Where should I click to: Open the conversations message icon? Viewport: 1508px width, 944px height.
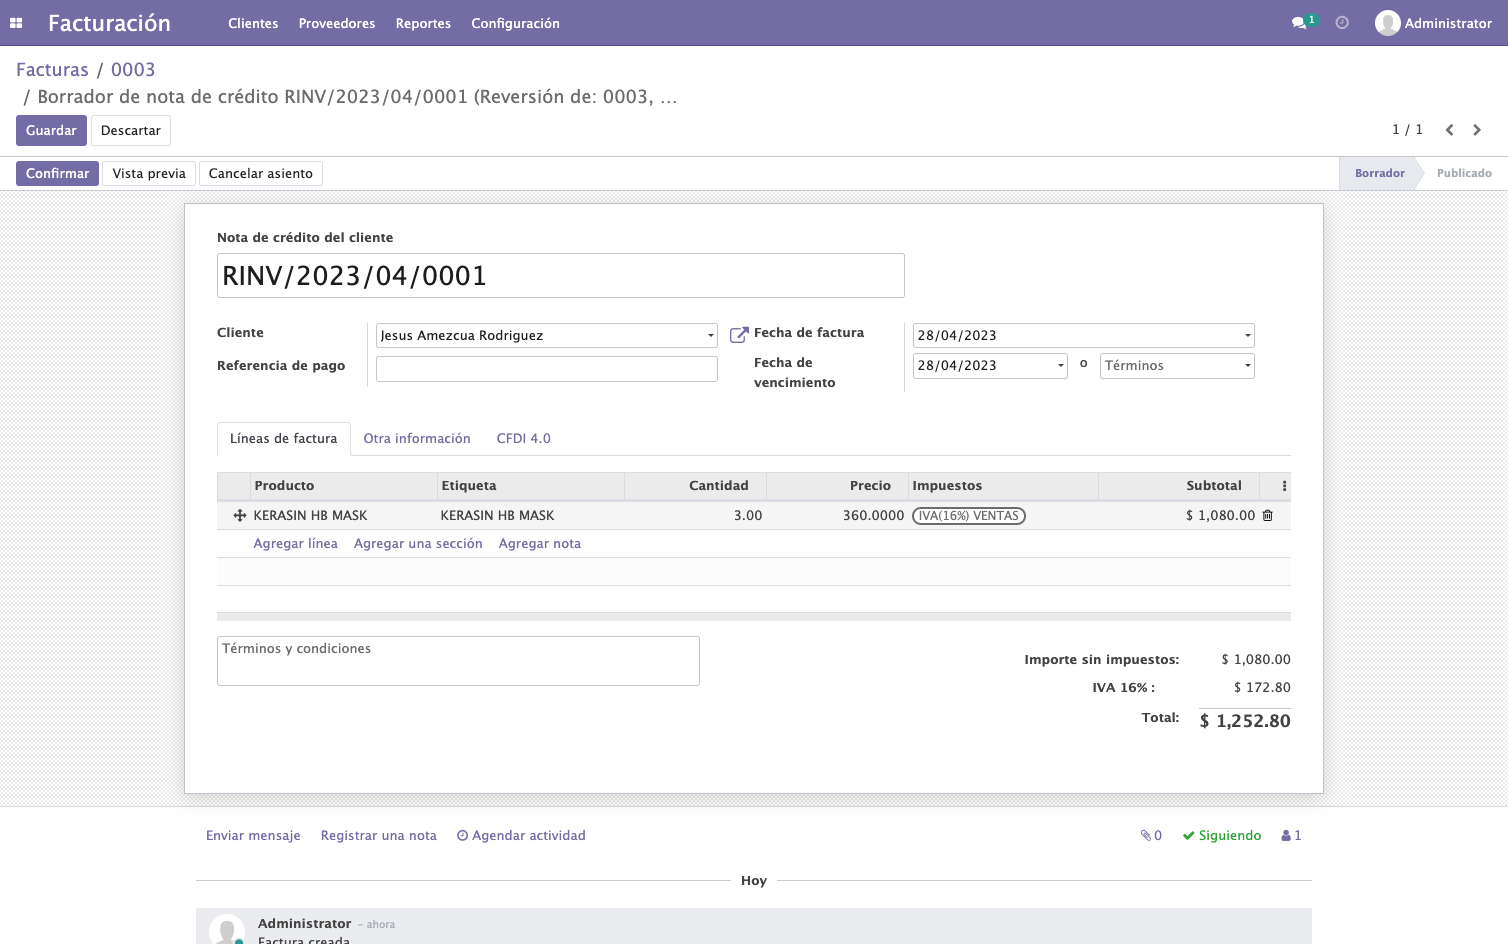(x=1299, y=23)
